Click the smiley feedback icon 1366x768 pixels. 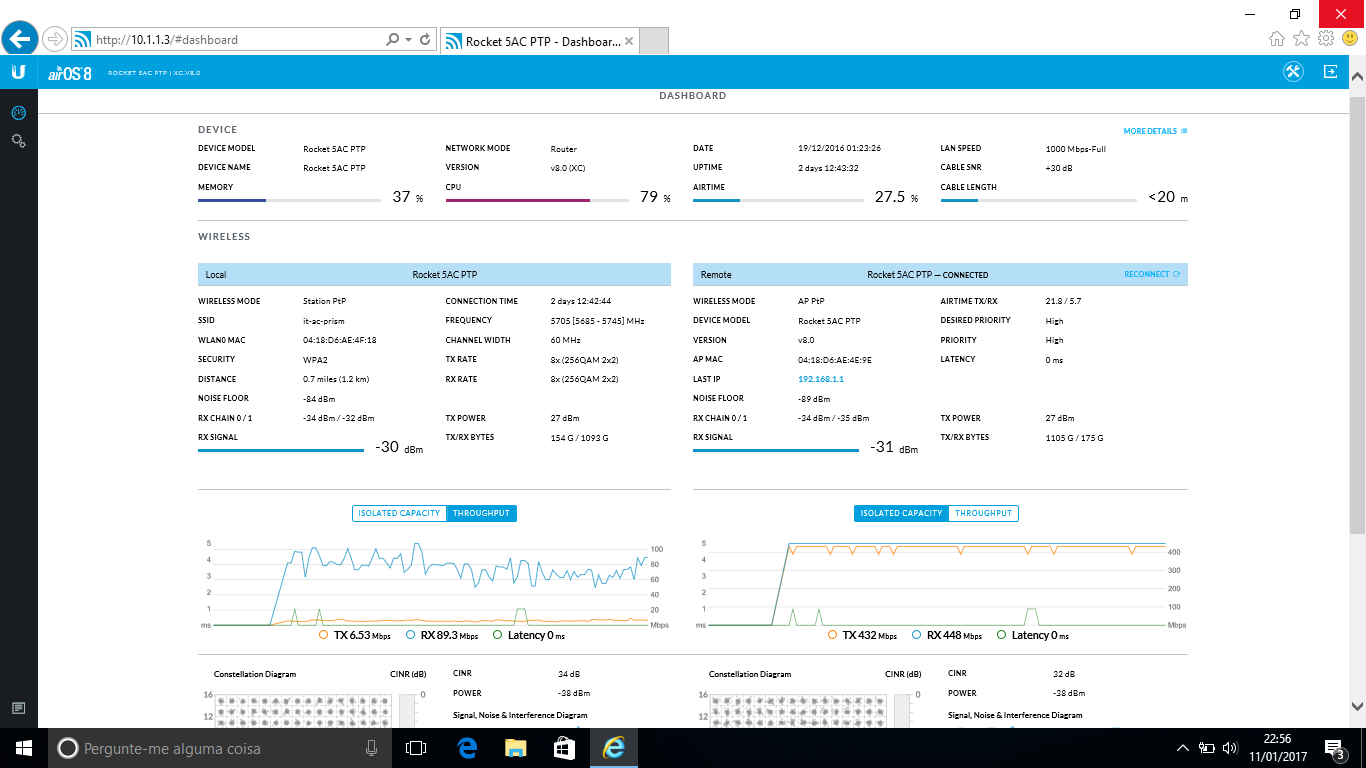point(1349,38)
